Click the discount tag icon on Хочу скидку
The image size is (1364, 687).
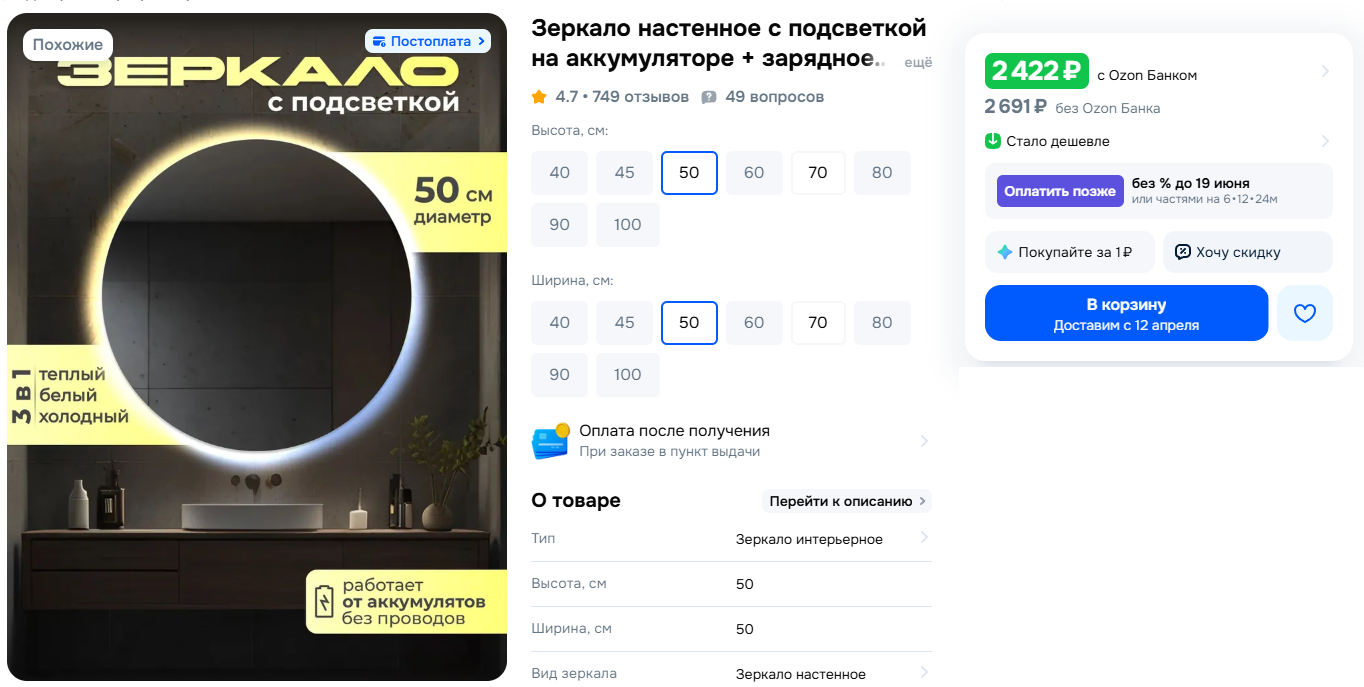(x=1183, y=252)
